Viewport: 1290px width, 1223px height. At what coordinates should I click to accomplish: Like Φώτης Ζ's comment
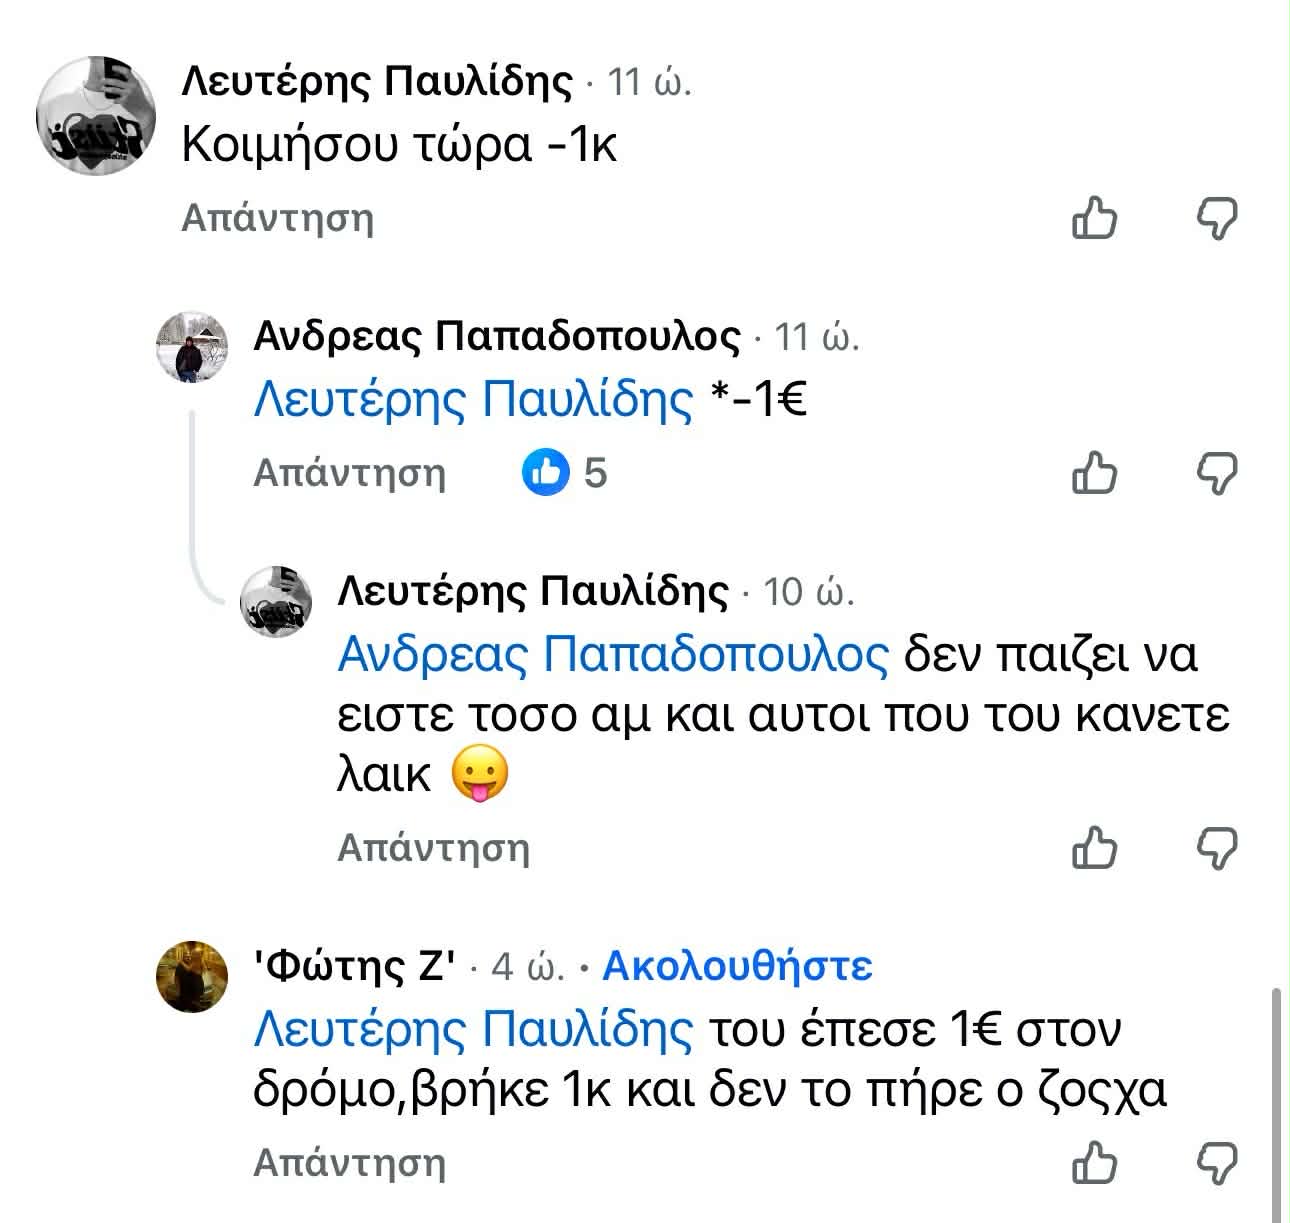(x=1094, y=1163)
